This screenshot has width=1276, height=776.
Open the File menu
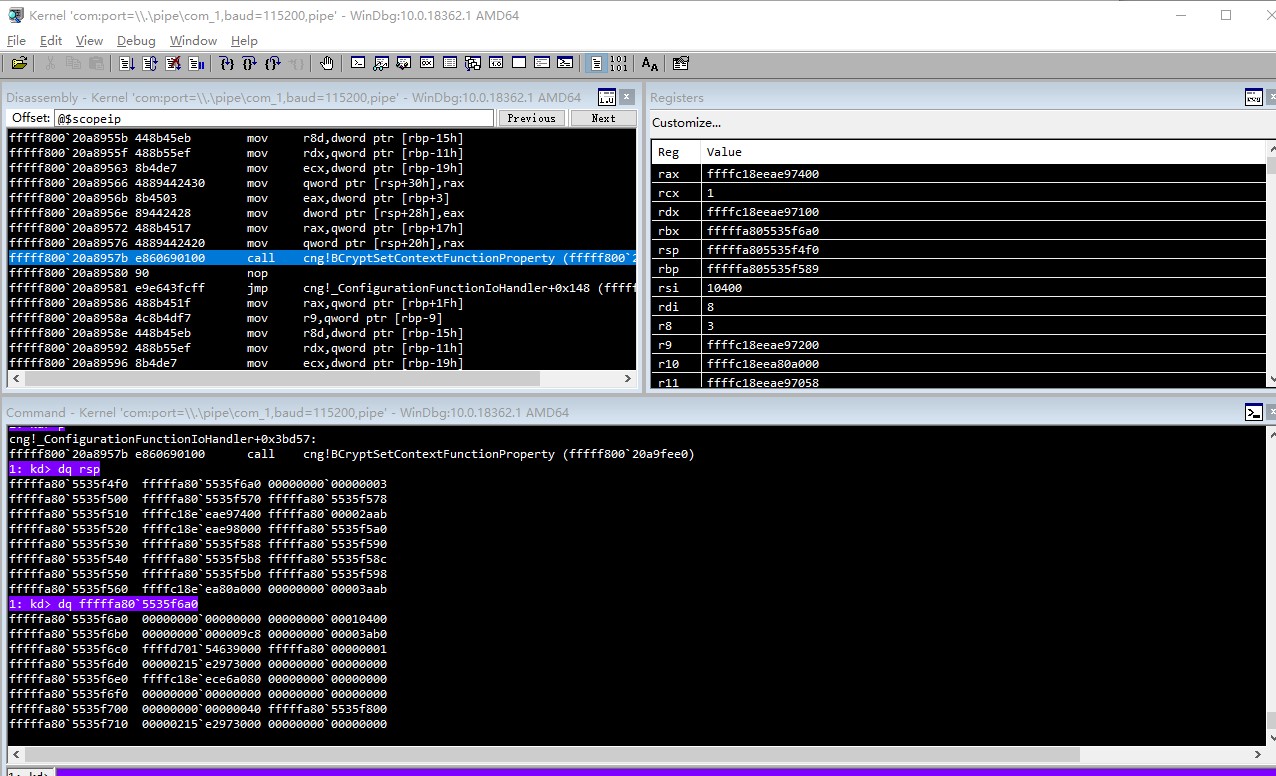[x=16, y=41]
